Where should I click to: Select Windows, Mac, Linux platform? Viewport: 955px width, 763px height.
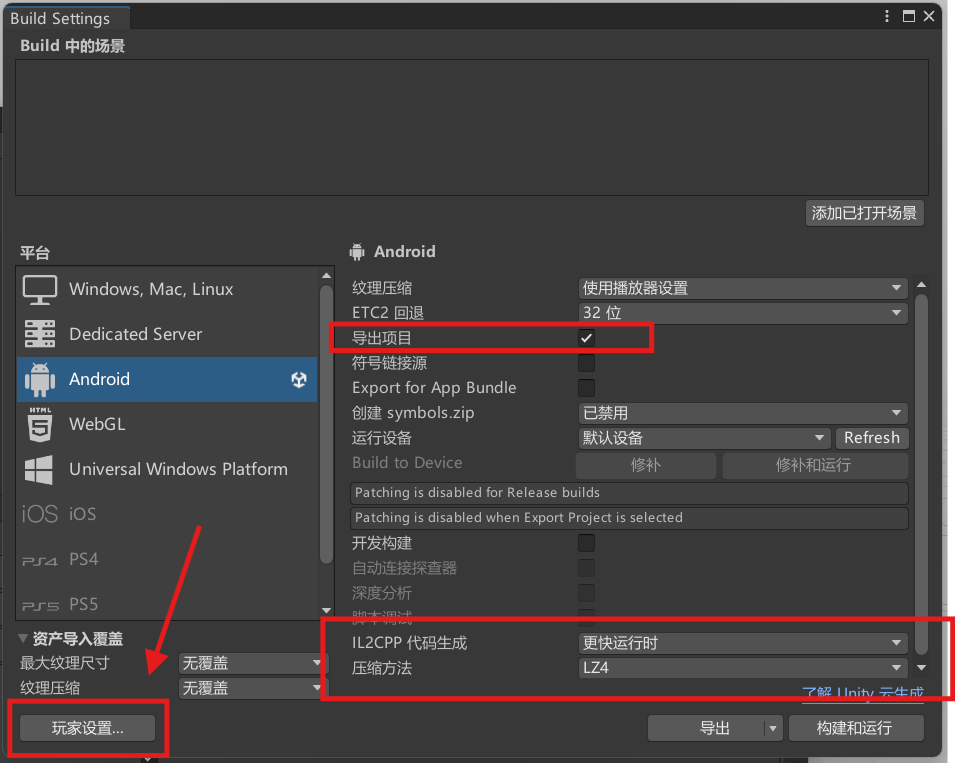click(x=167, y=289)
